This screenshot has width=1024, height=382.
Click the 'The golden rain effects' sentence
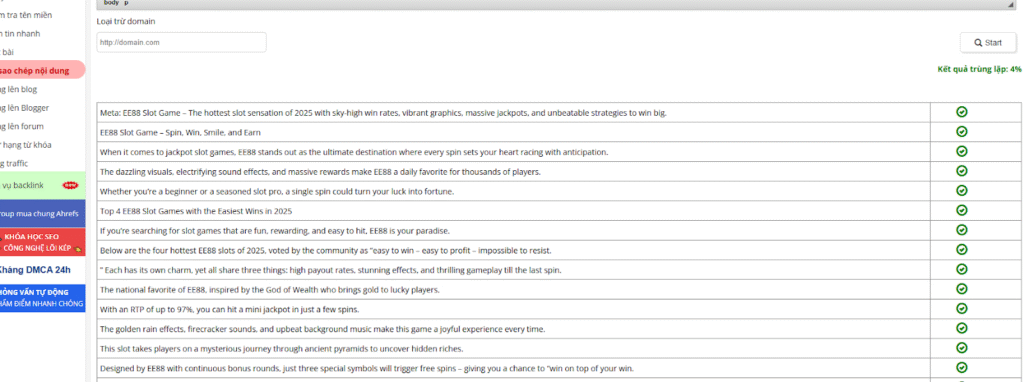tap(323, 328)
